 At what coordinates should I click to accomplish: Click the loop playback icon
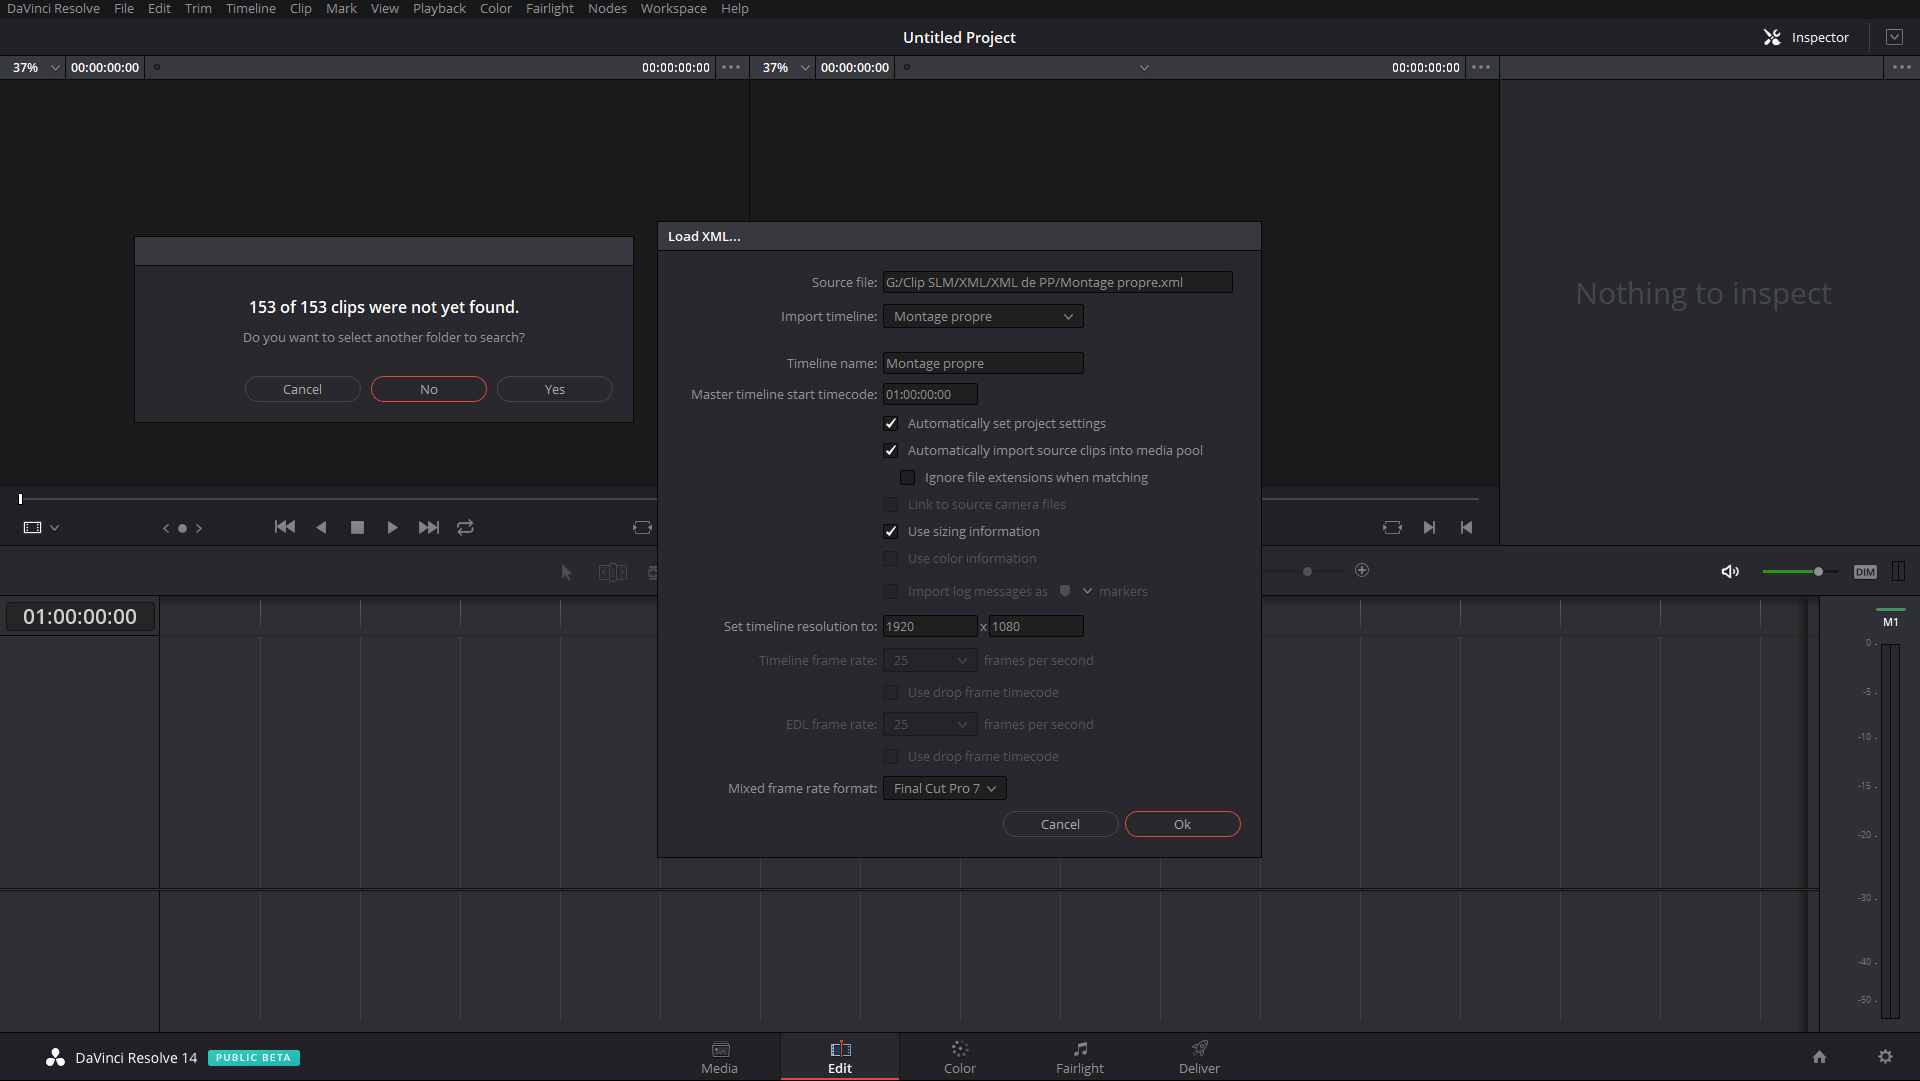(x=465, y=527)
